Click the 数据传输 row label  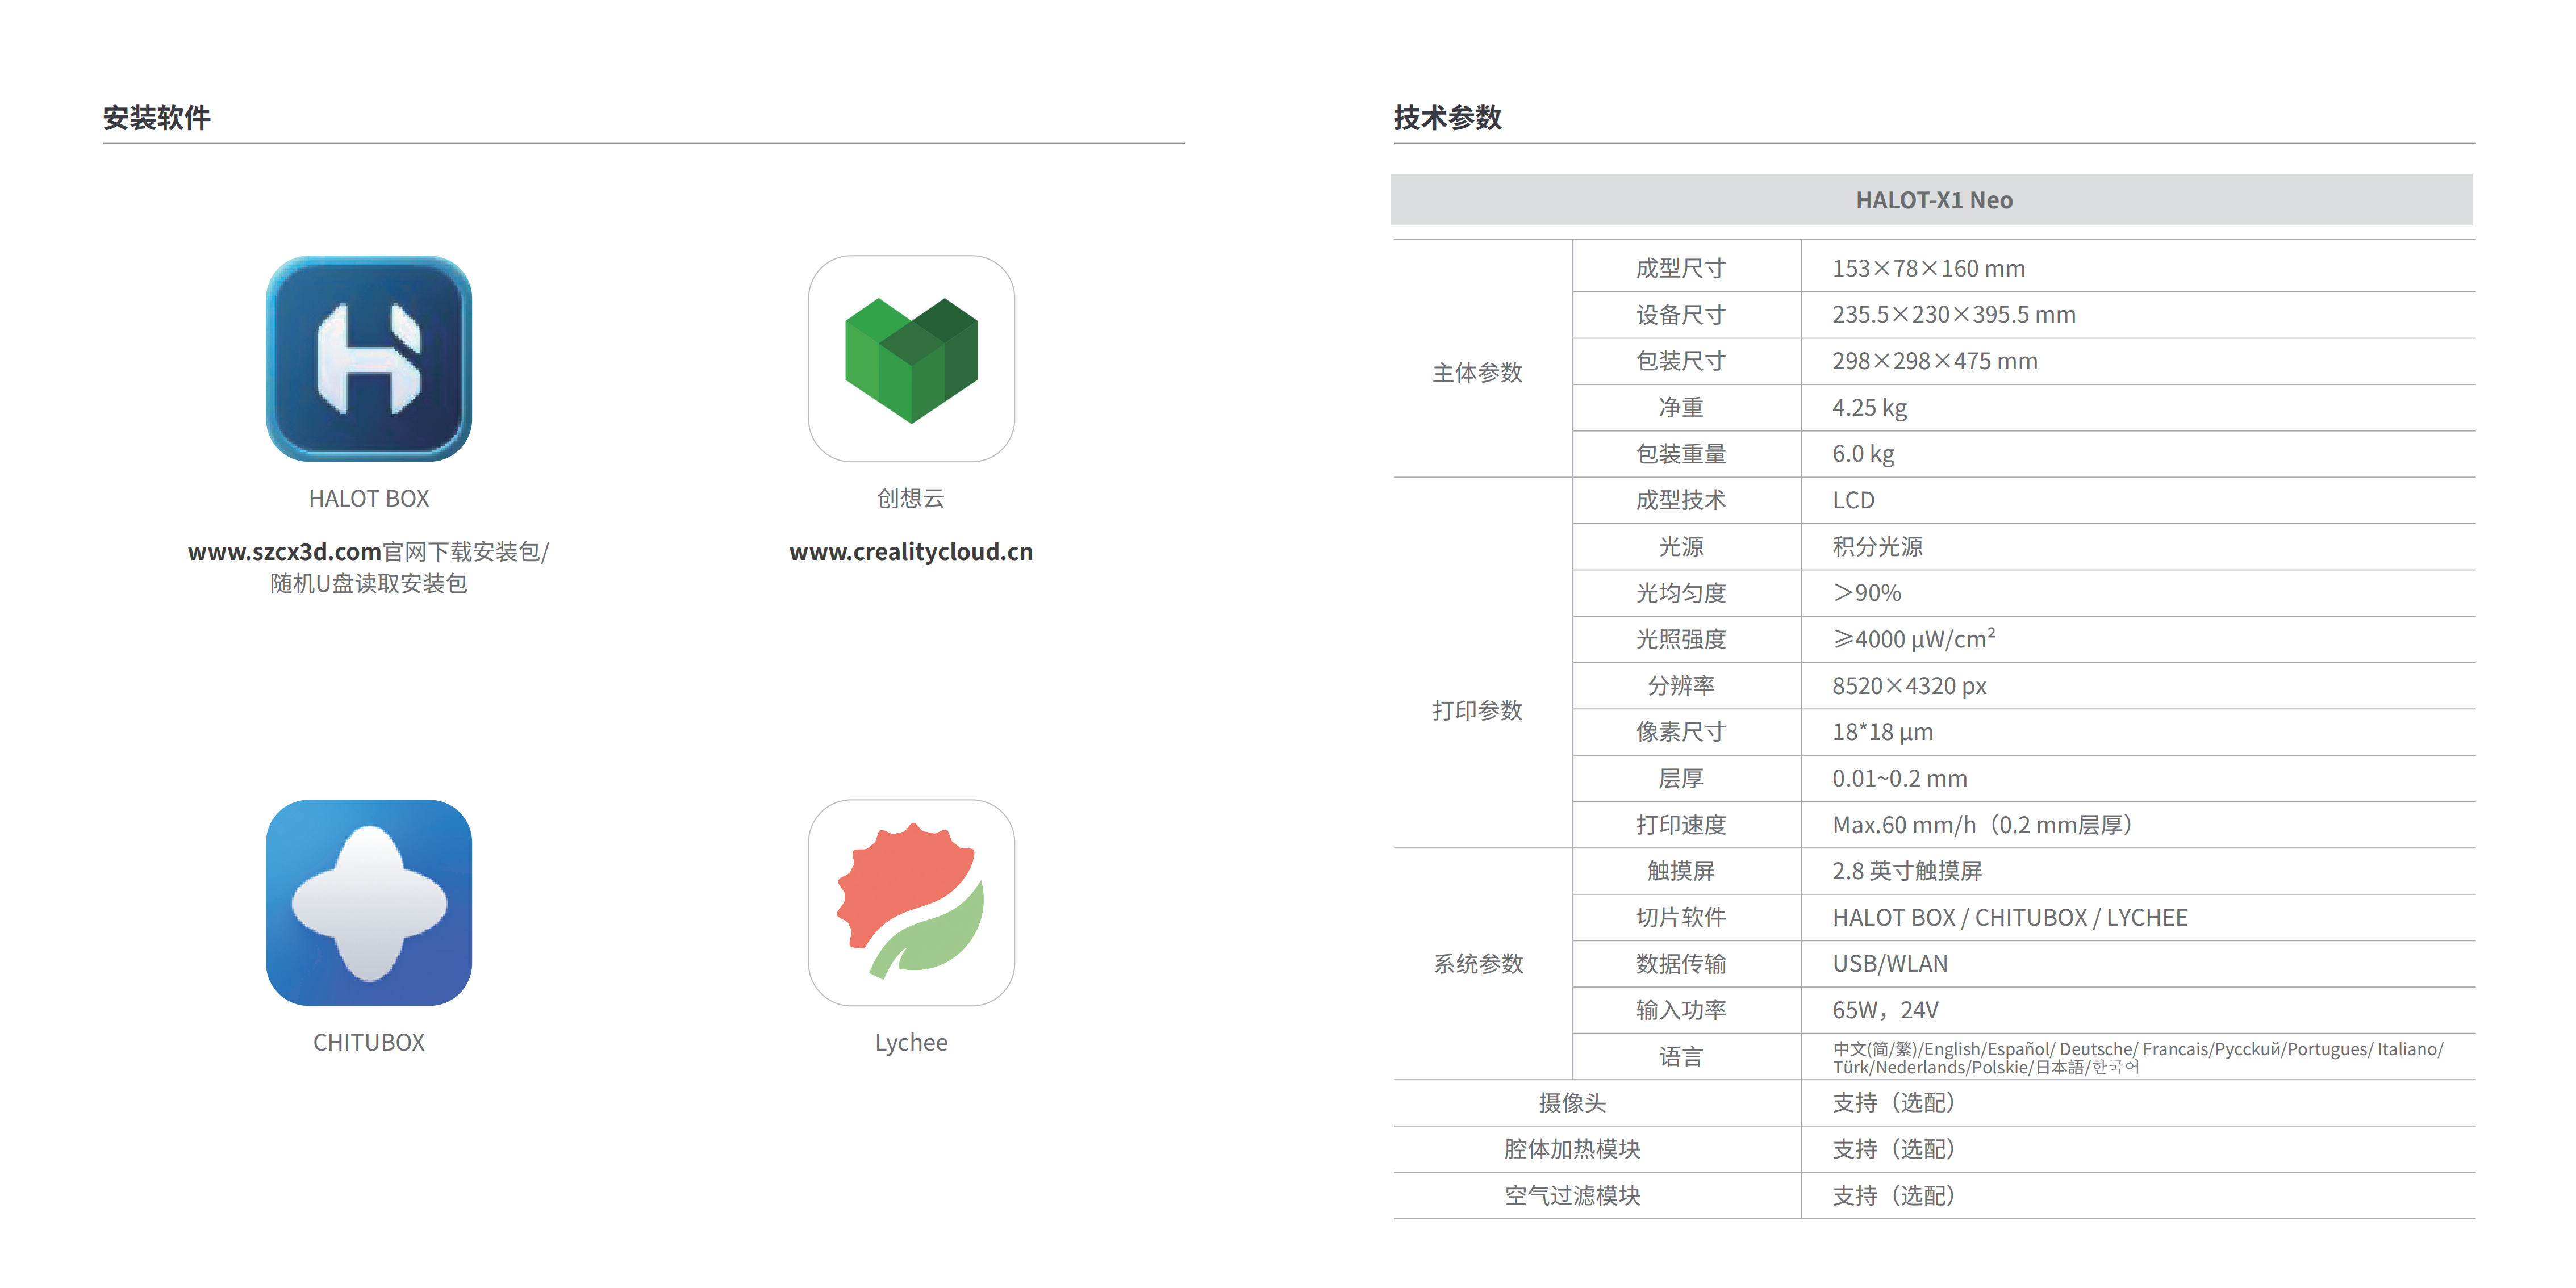pos(1681,964)
